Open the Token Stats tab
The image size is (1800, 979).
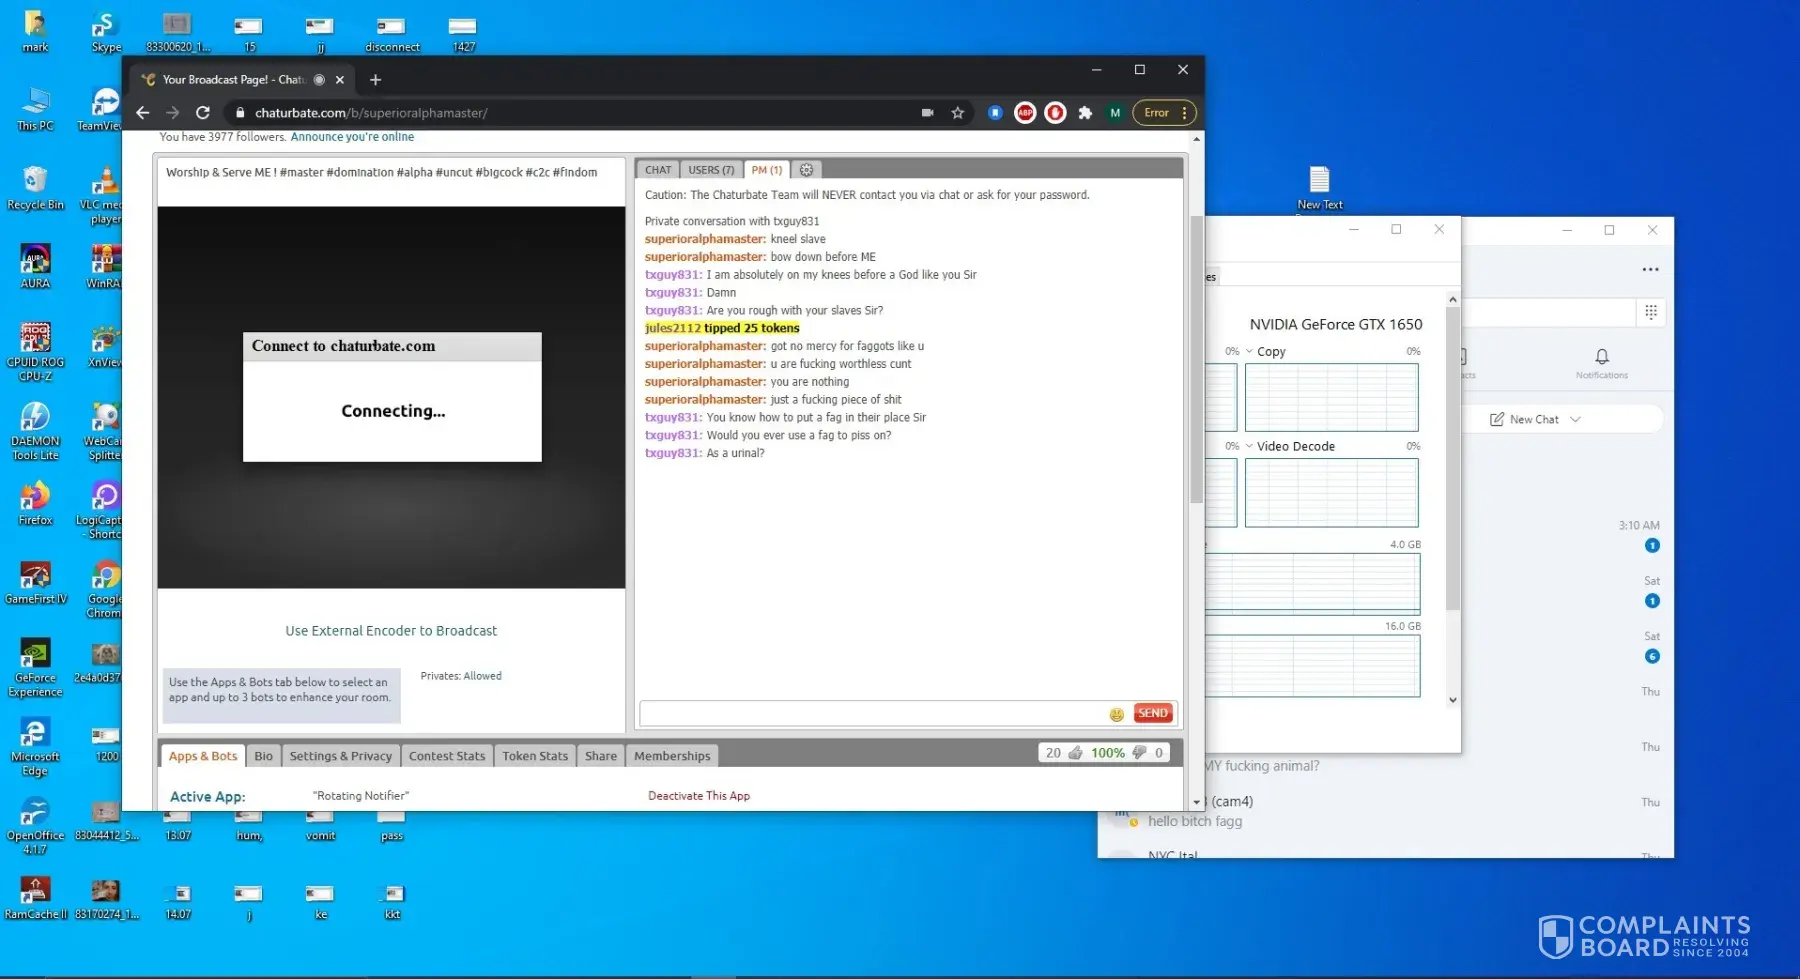[x=534, y=756]
